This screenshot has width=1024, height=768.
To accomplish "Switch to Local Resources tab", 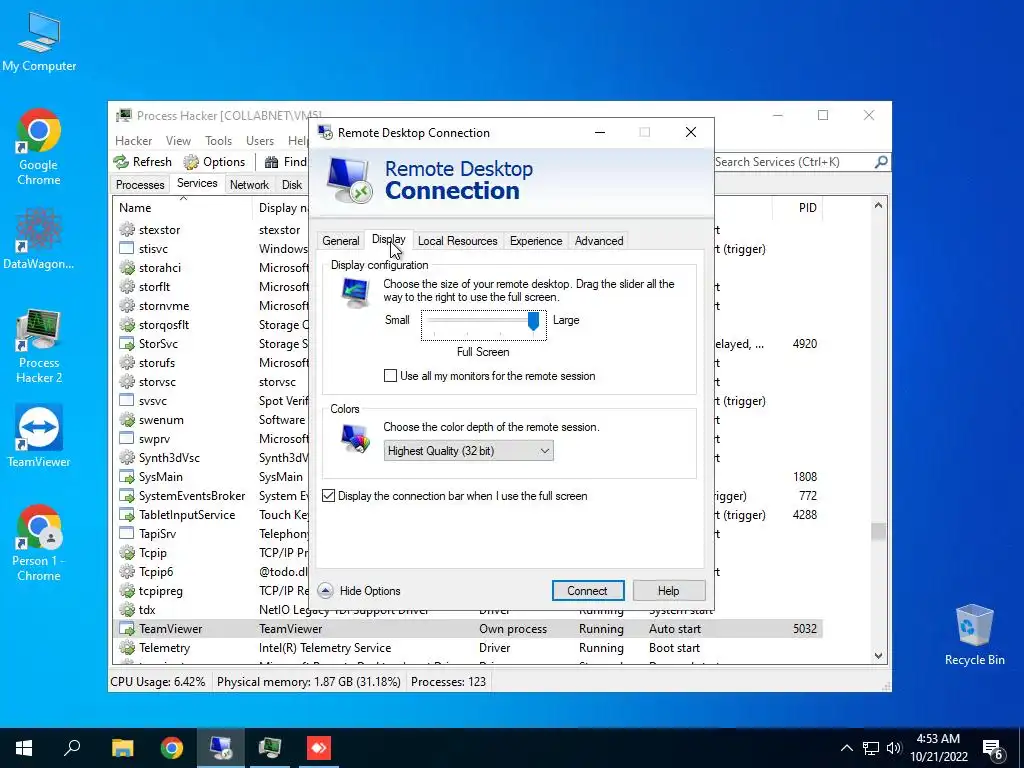I will tap(457, 241).
